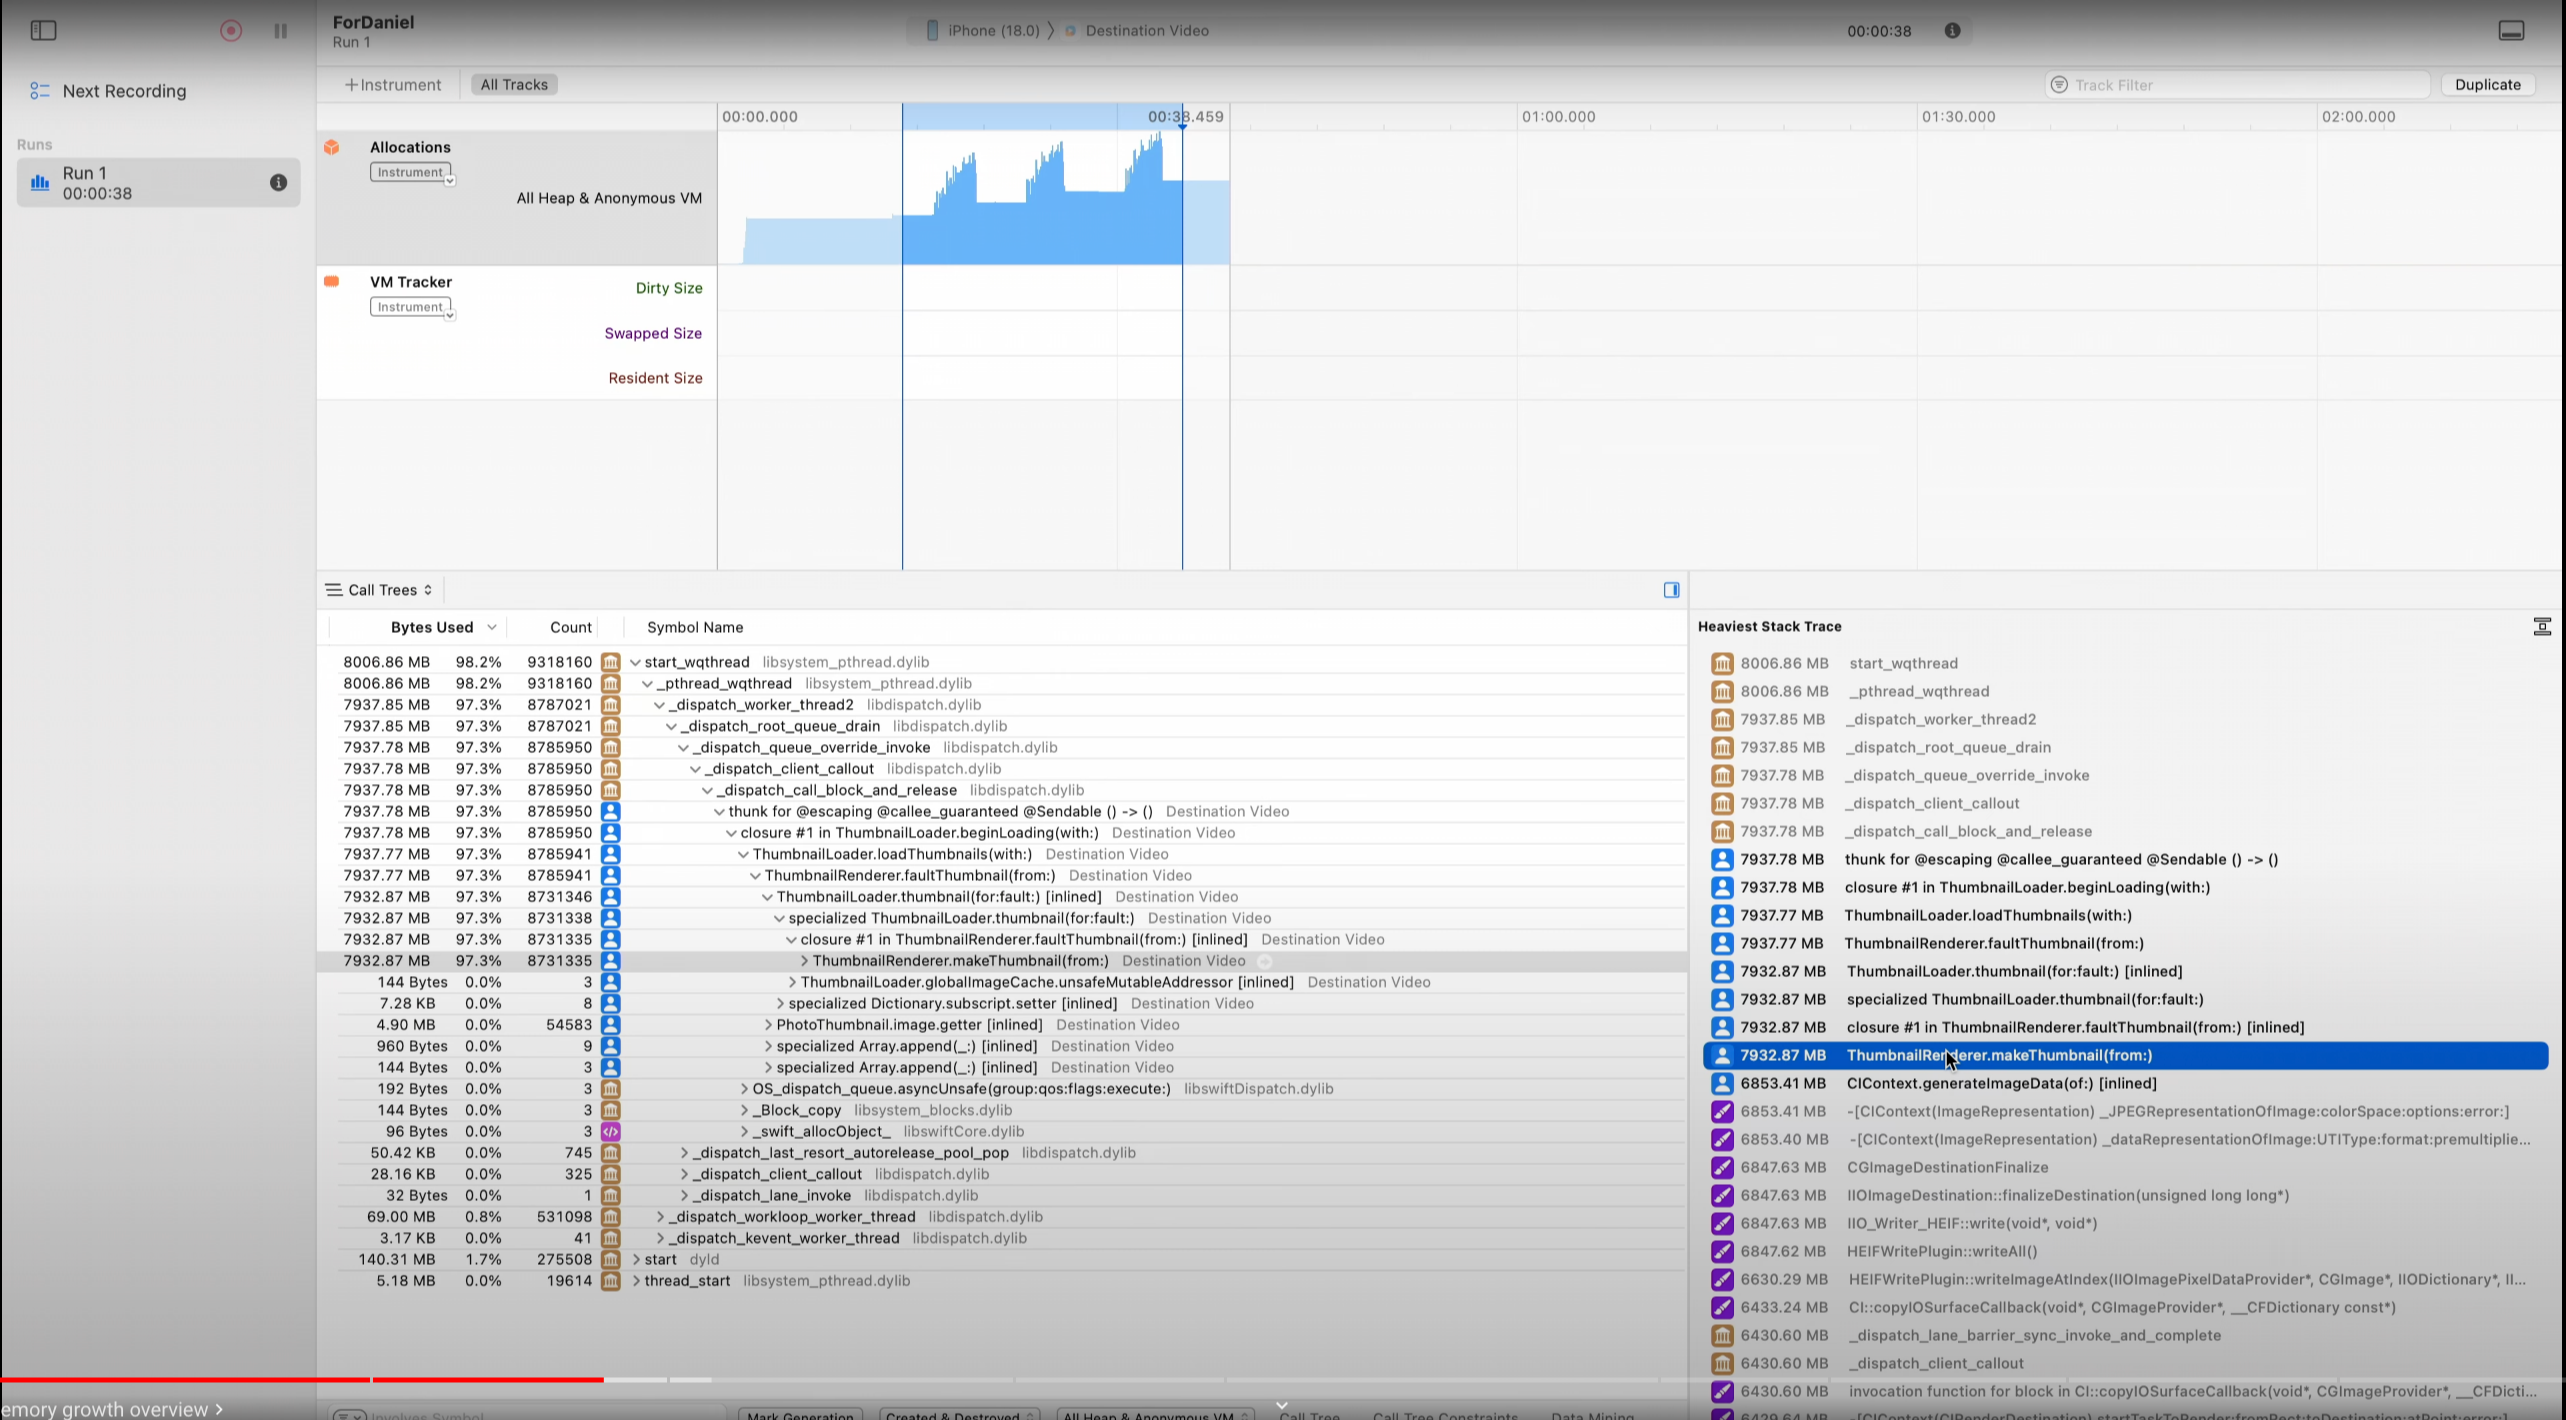Pause the current recording

280,30
